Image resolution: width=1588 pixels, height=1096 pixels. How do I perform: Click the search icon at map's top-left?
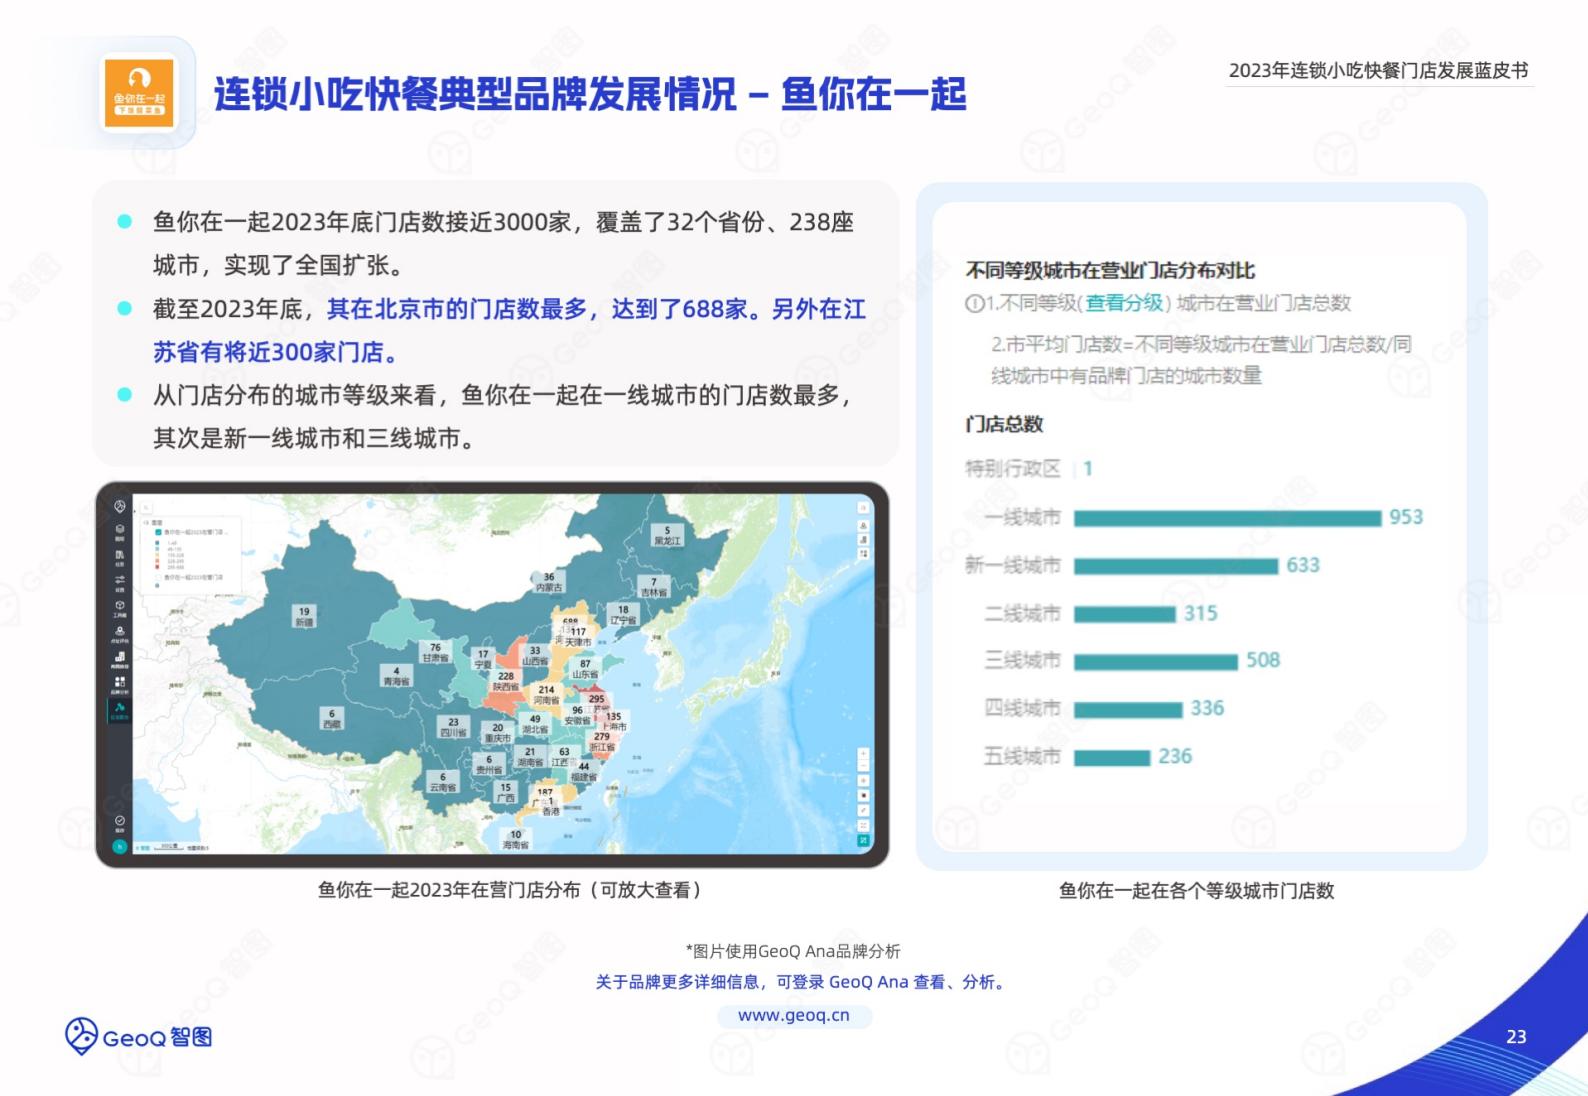[x=146, y=508]
